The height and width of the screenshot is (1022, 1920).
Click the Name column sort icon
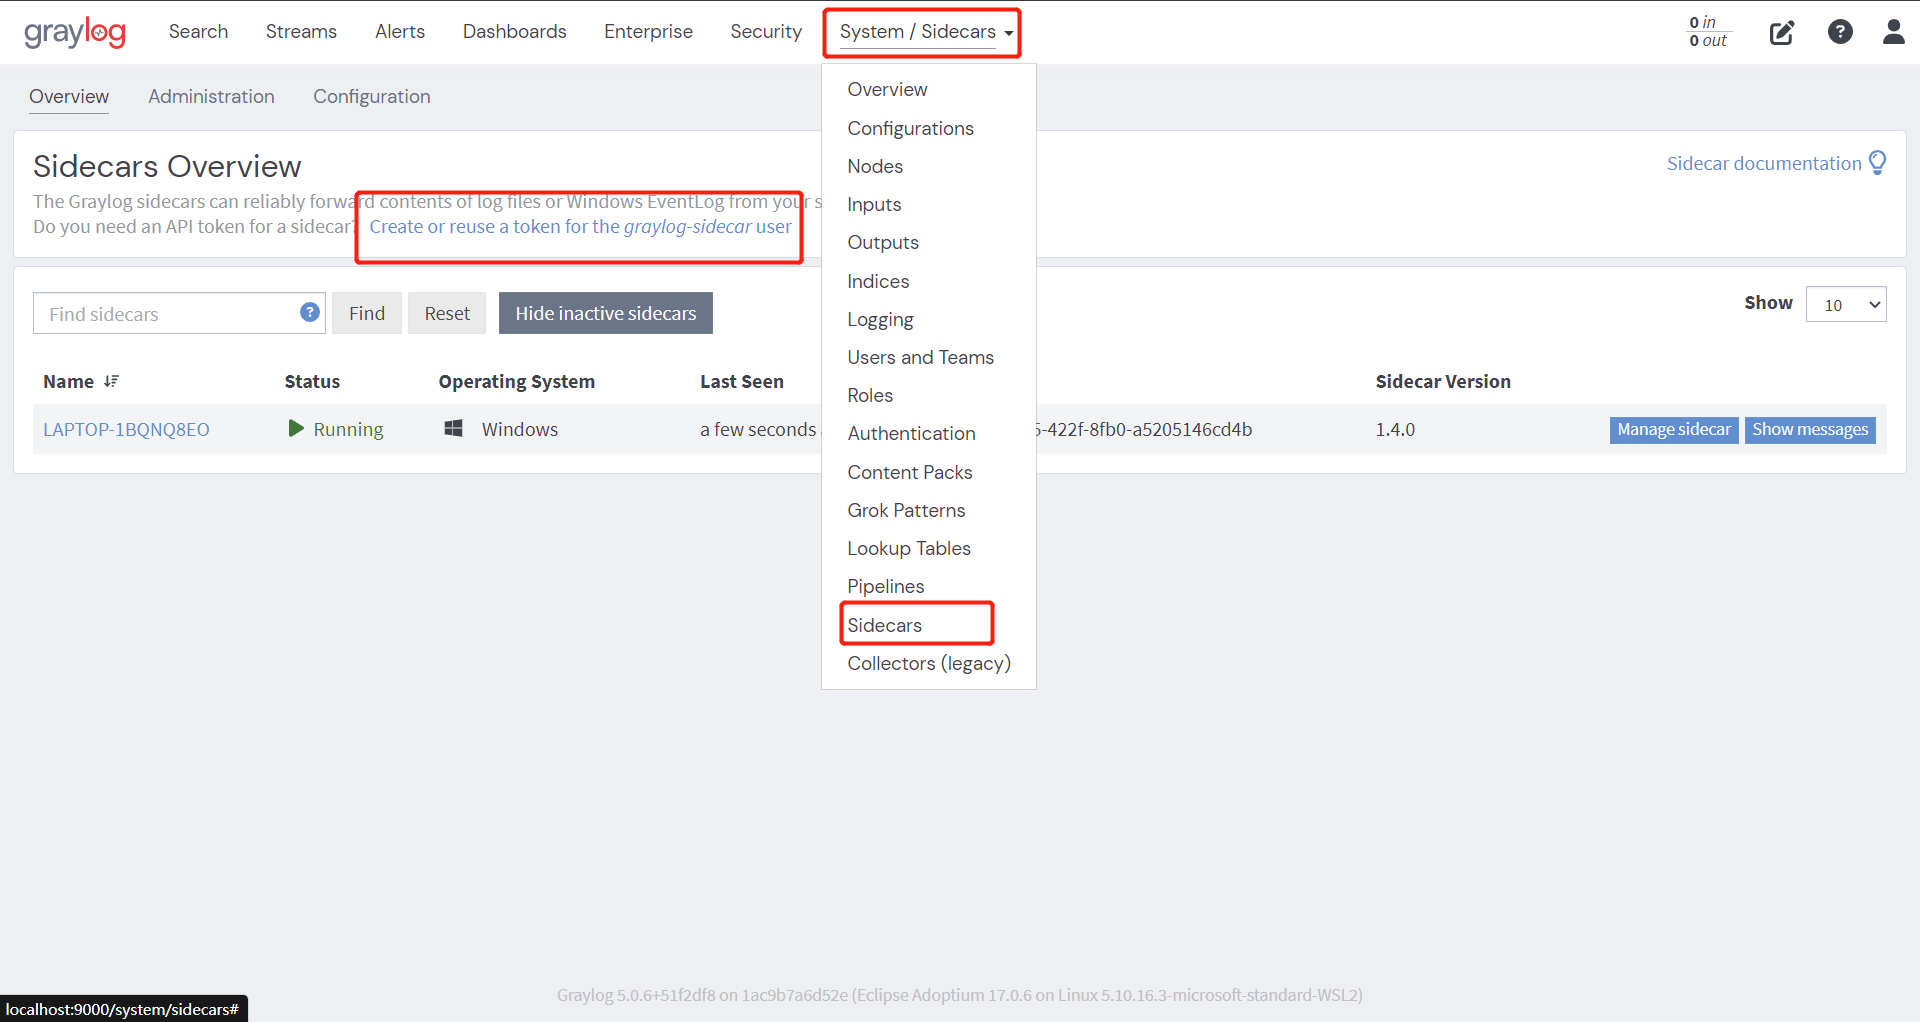click(111, 381)
